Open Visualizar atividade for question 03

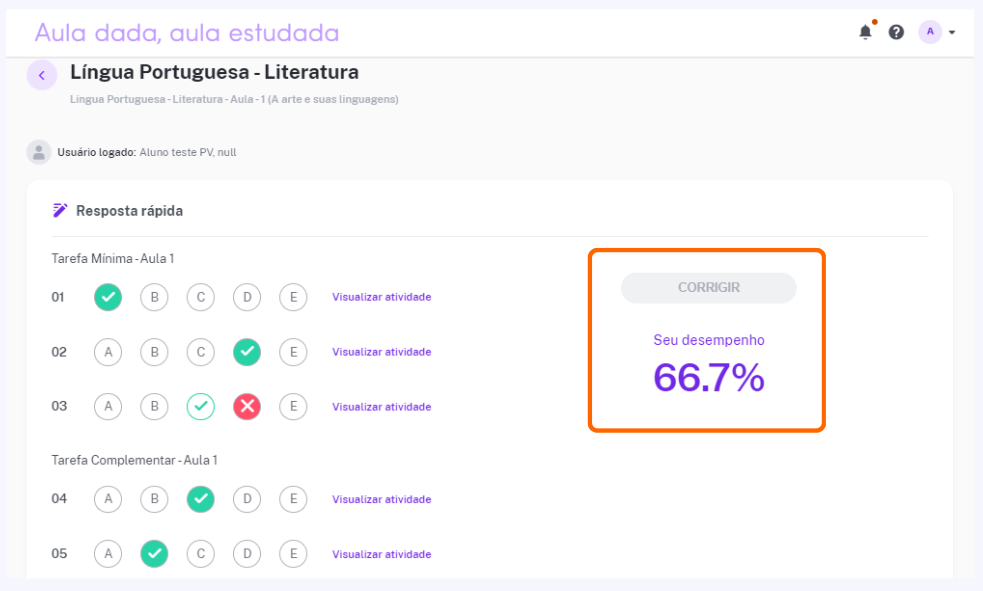[x=381, y=407]
